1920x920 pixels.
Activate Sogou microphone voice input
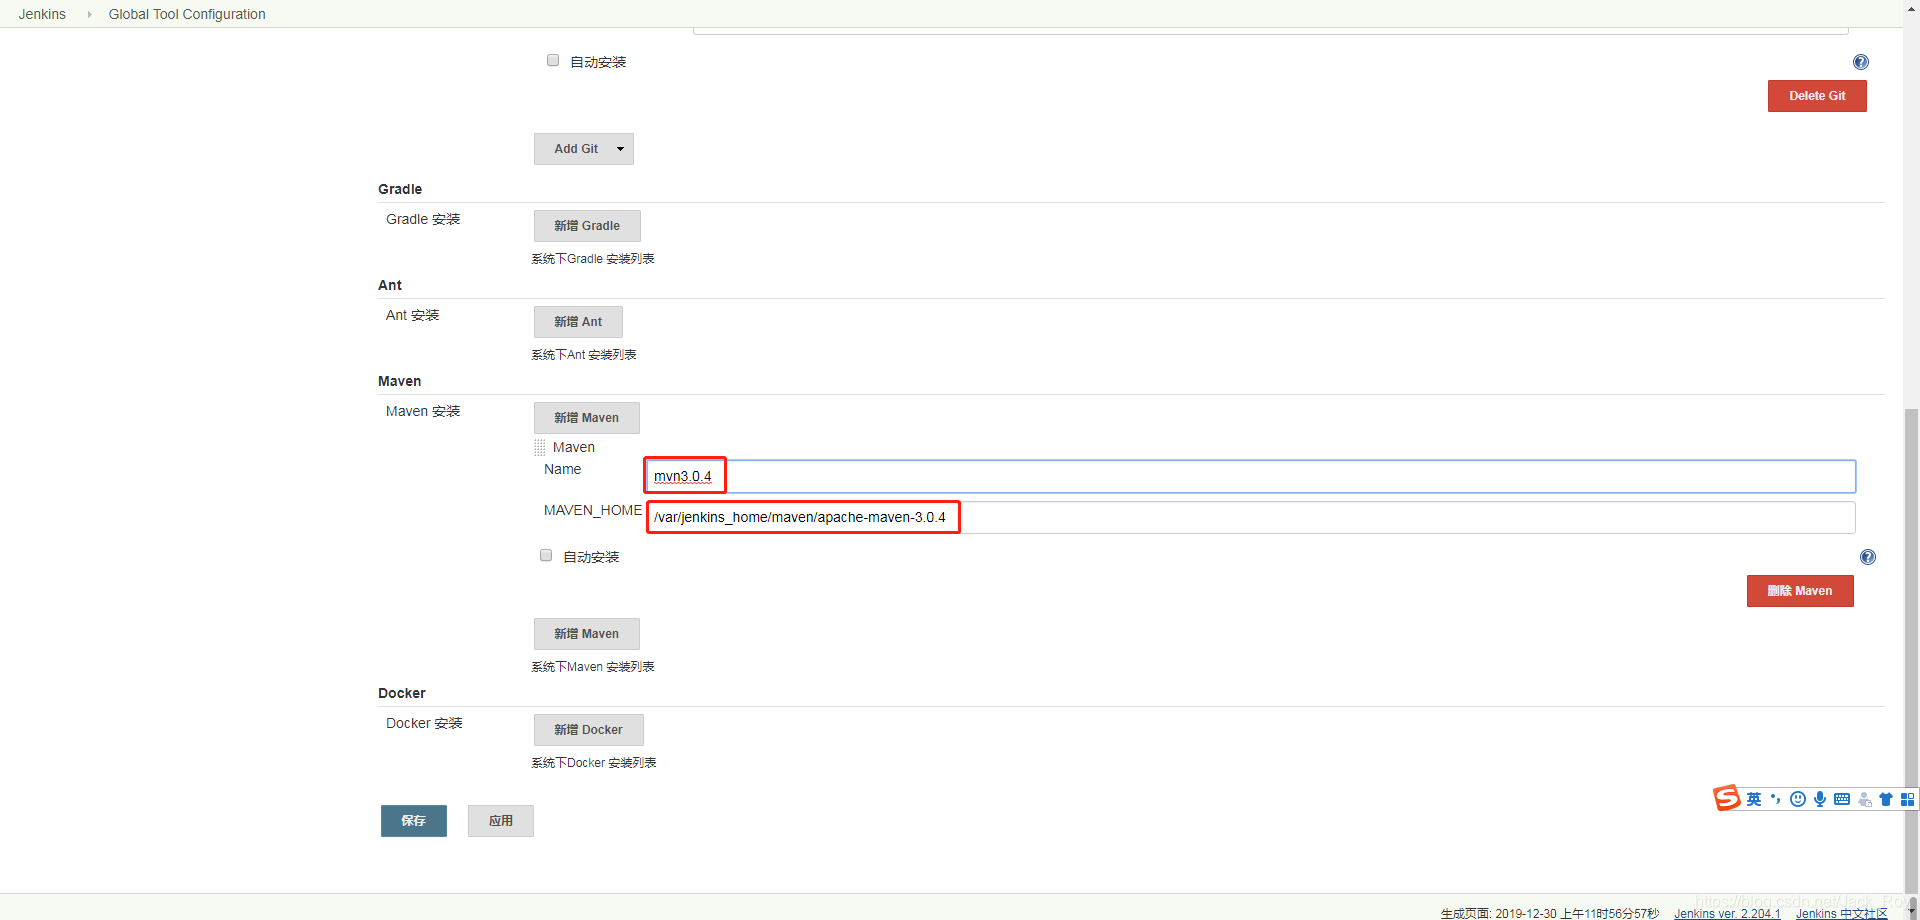(x=1820, y=799)
